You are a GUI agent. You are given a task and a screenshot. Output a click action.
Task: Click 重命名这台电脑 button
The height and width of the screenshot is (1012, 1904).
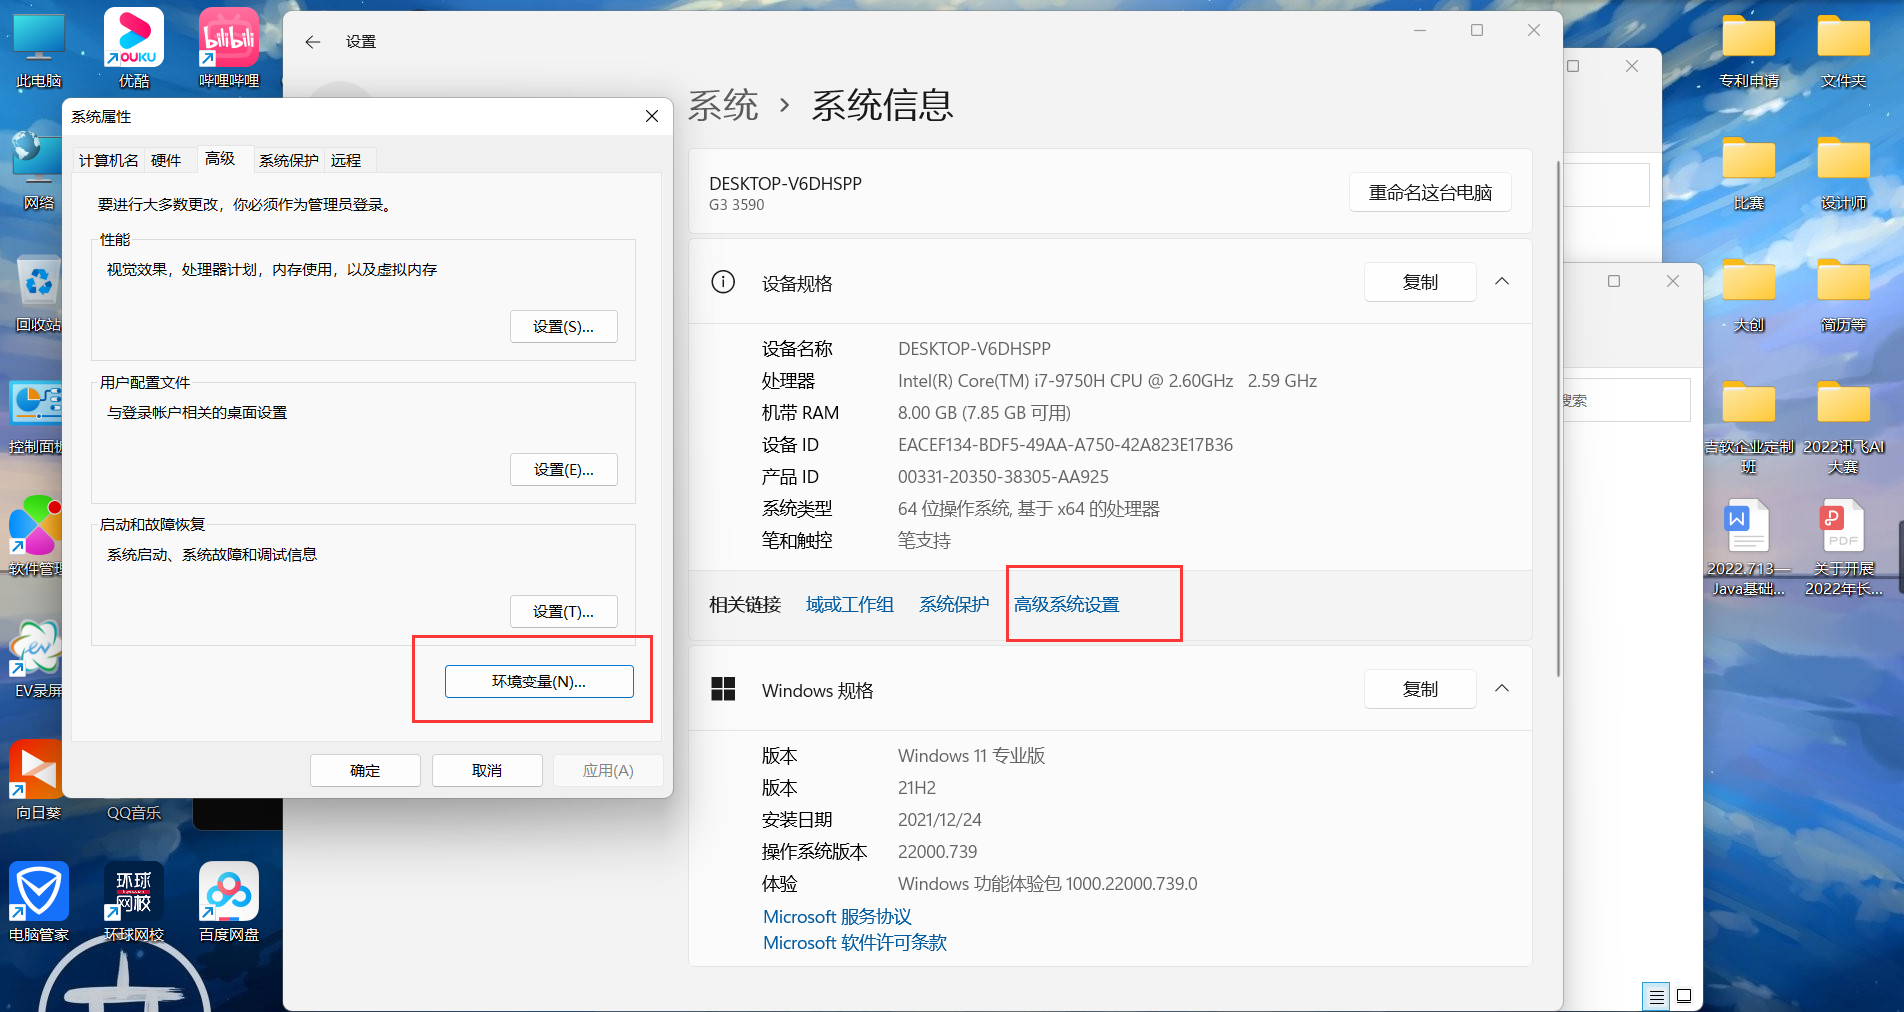(x=1430, y=192)
